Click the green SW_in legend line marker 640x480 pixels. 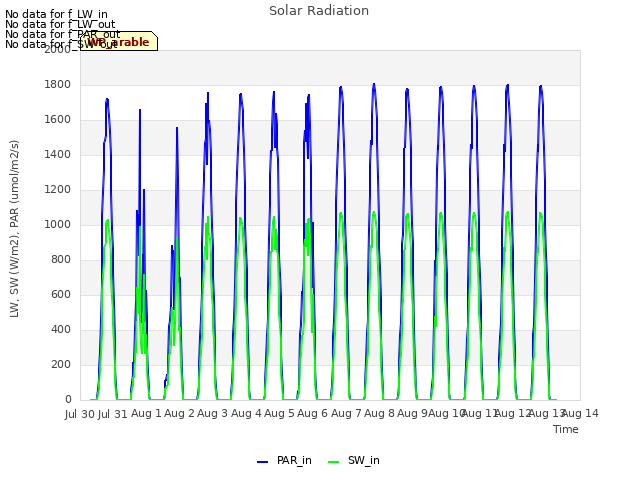[x=333, y=462]
